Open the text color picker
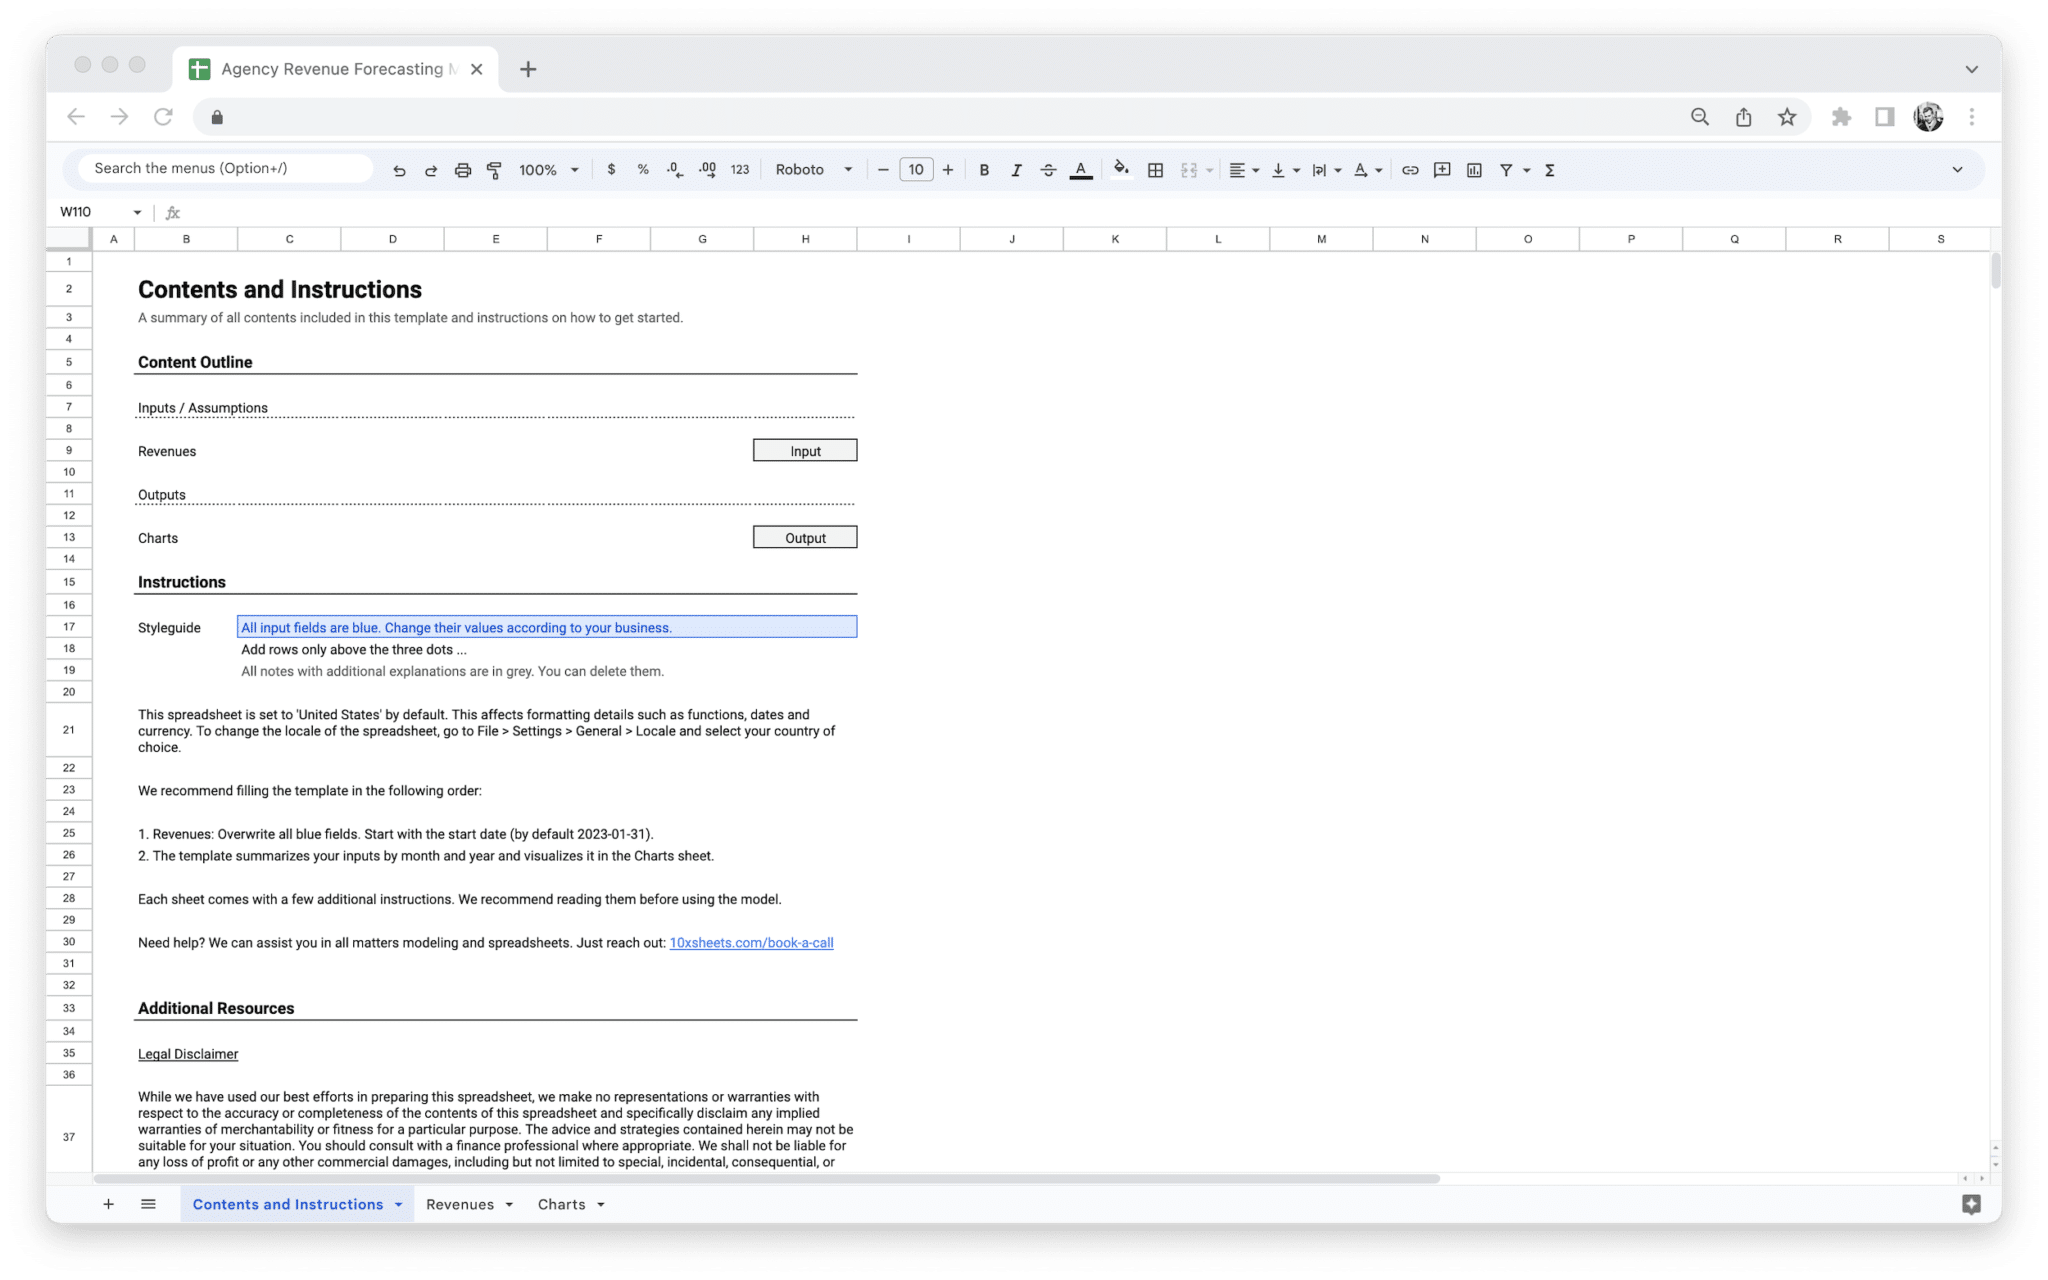The image size is (2048, 1280). 1080,170
